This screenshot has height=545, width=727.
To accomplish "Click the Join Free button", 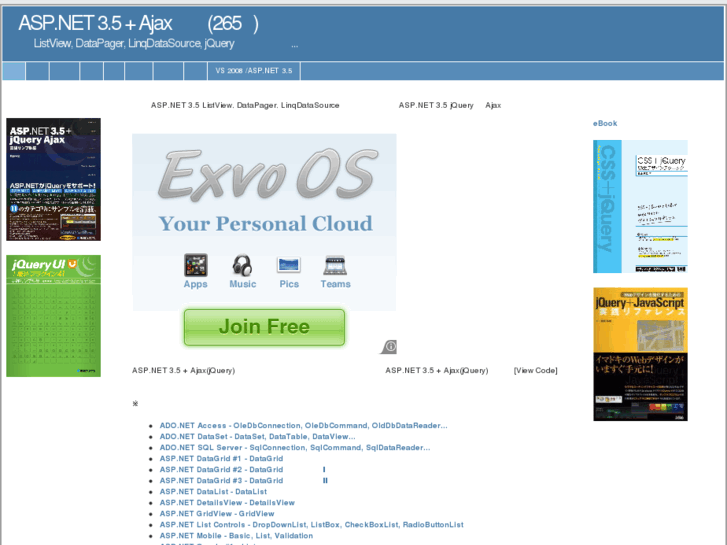I will click(x=264, y=327).
